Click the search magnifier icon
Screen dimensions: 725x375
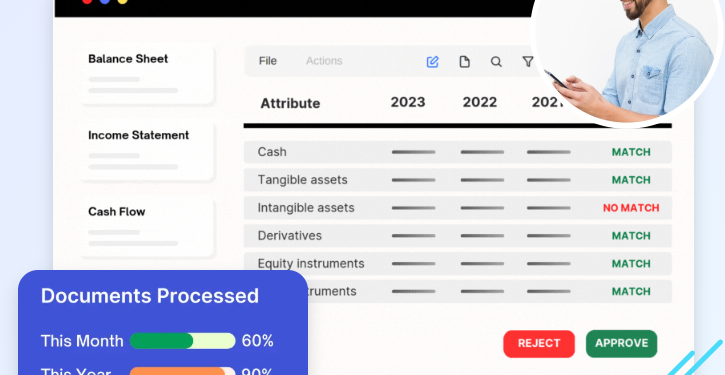(x=496, y=61)
